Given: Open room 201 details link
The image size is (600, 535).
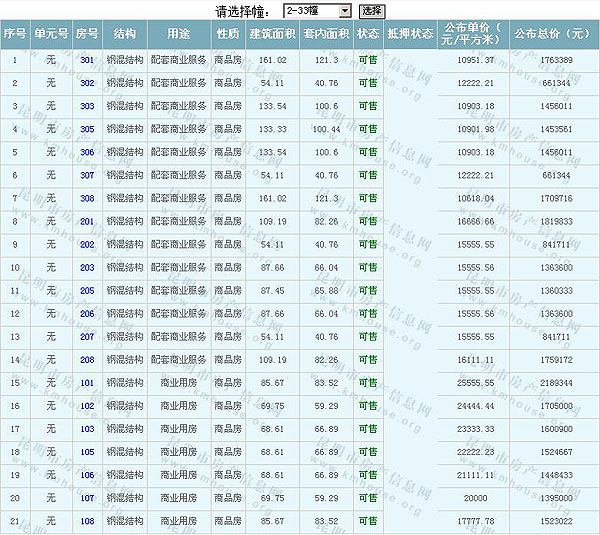Looking at the screenshot, I should (x=87, y=221).
